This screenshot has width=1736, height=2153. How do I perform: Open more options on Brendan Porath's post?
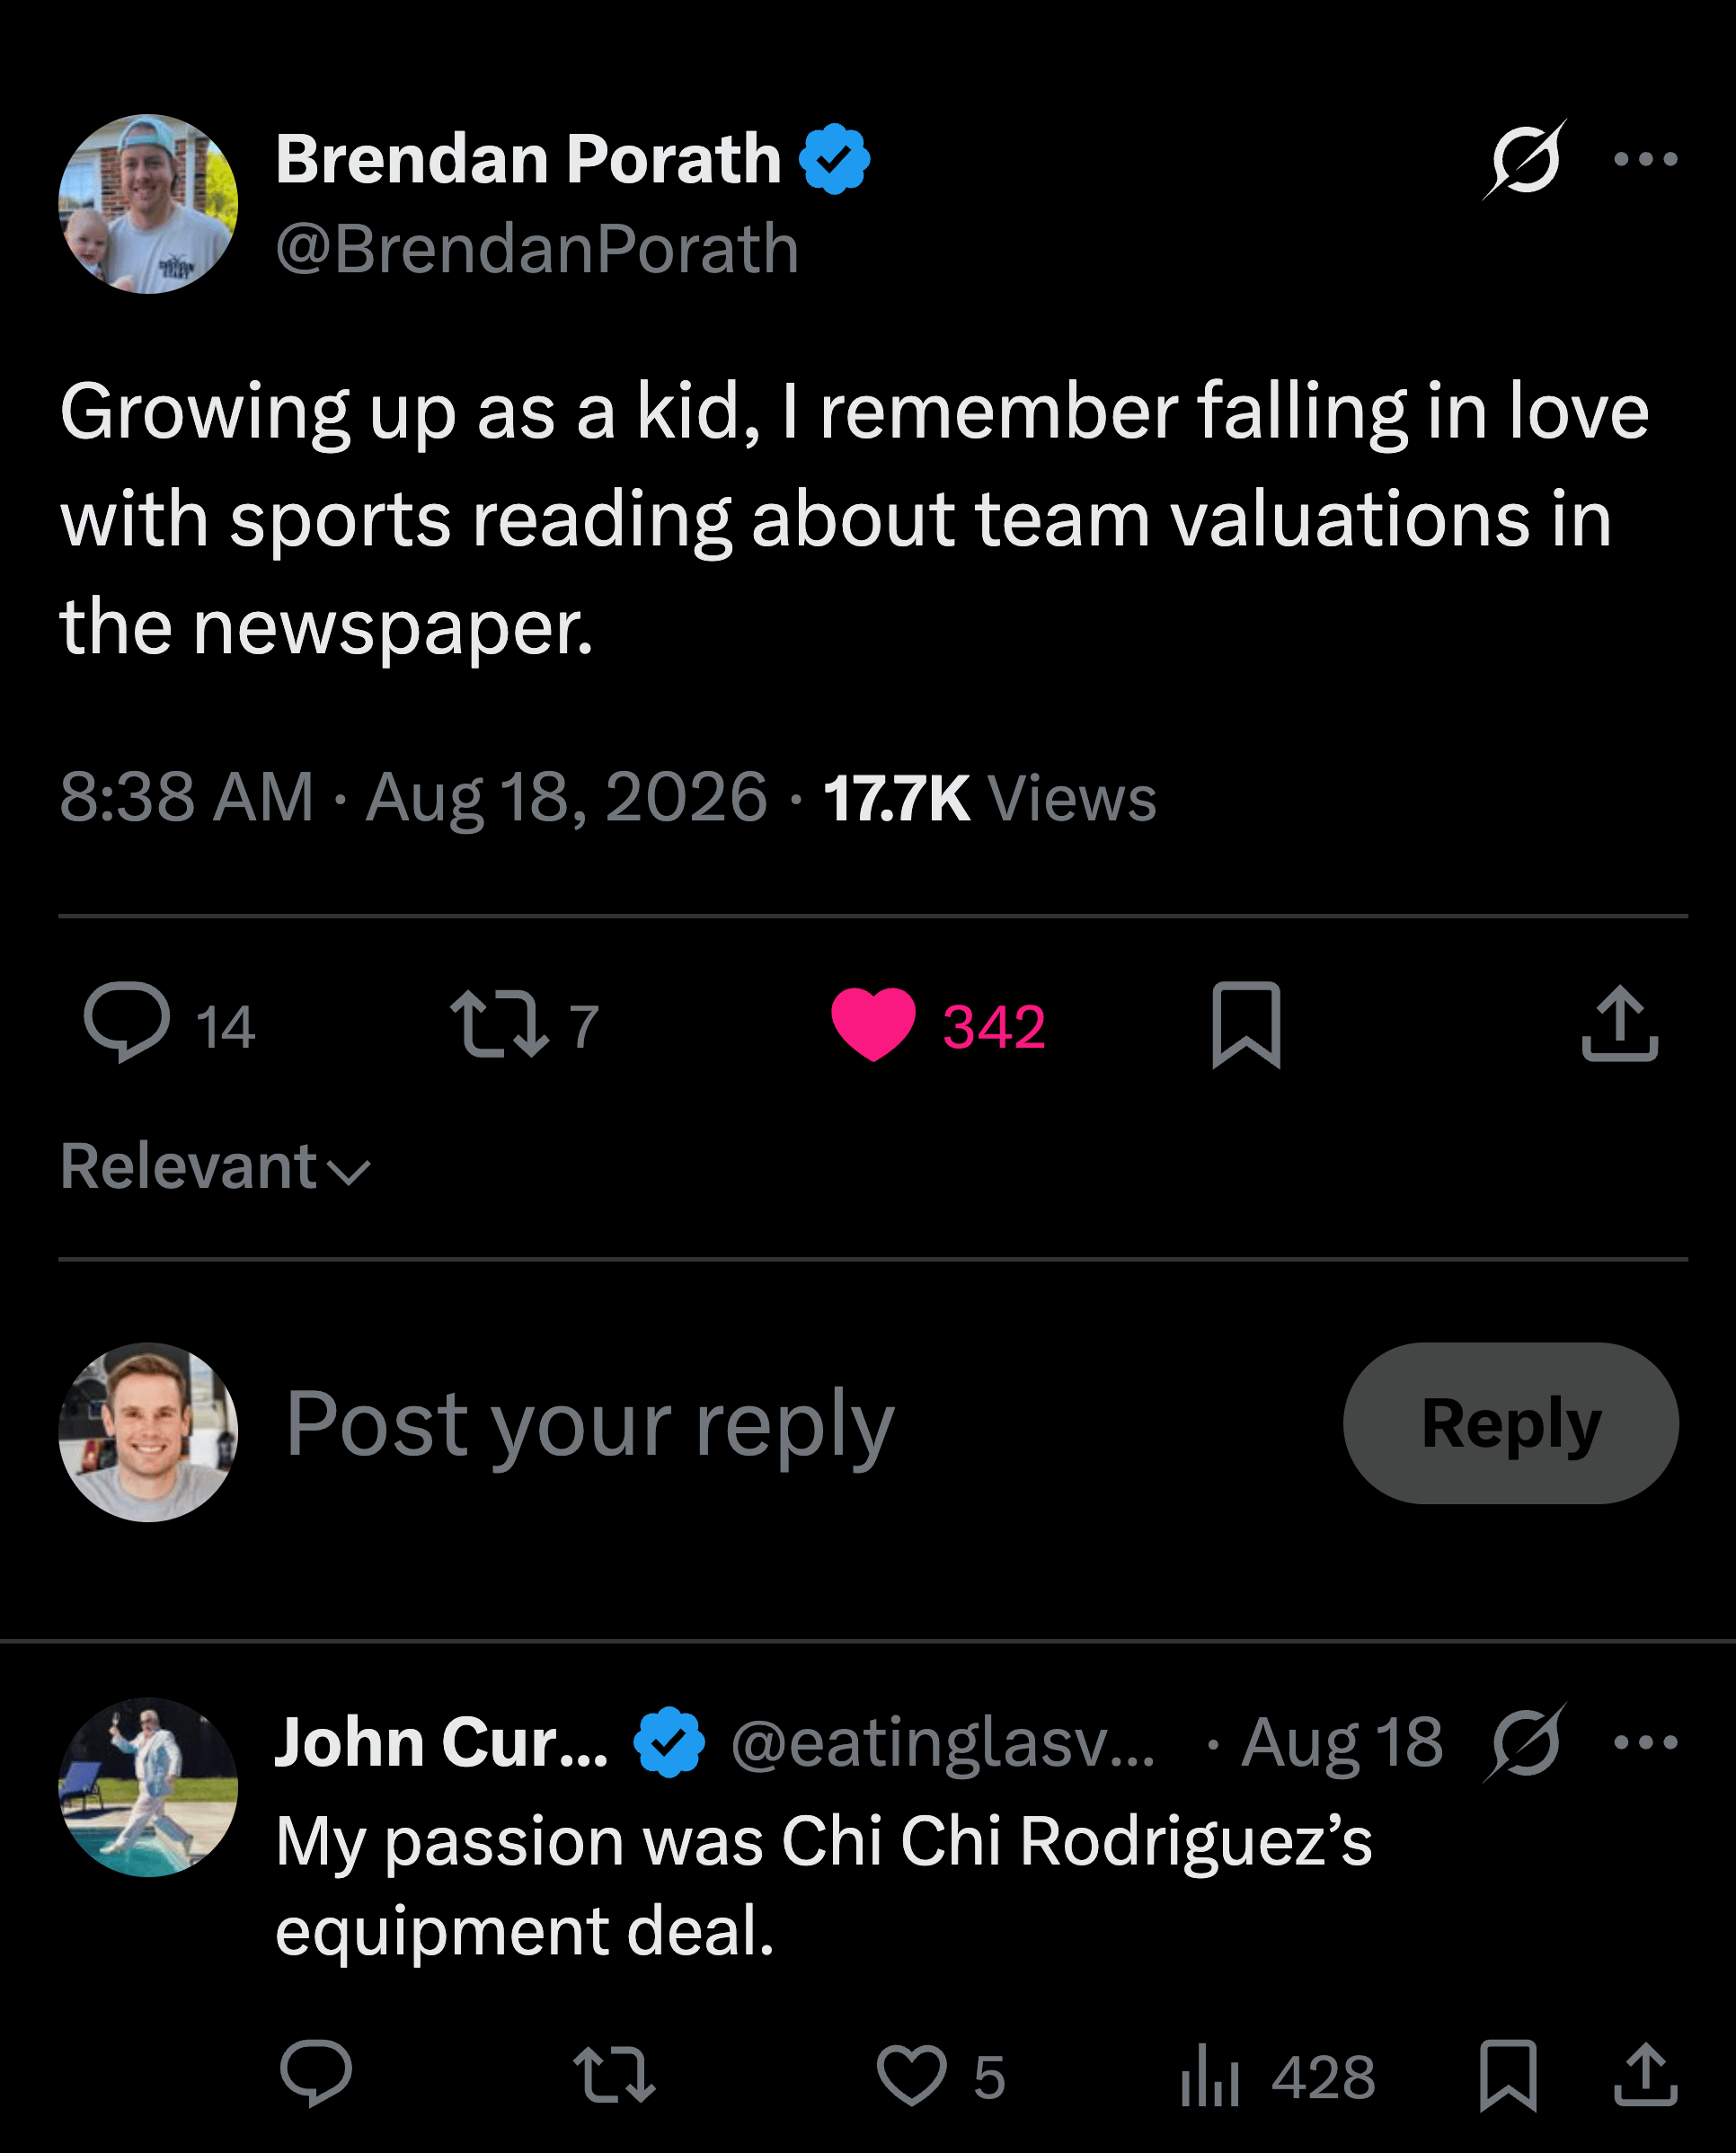pyautogui.click(x=1645, y=159)
